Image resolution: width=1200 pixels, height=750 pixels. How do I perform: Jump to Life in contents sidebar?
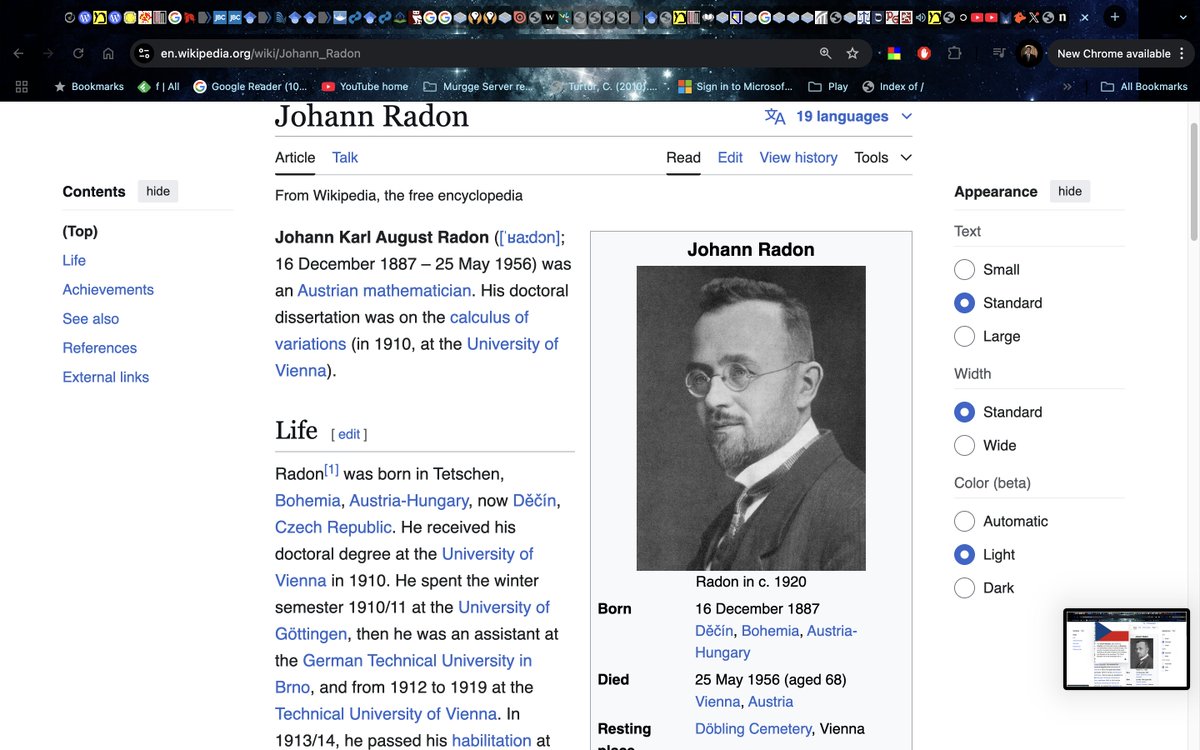[x=74, y=260]
